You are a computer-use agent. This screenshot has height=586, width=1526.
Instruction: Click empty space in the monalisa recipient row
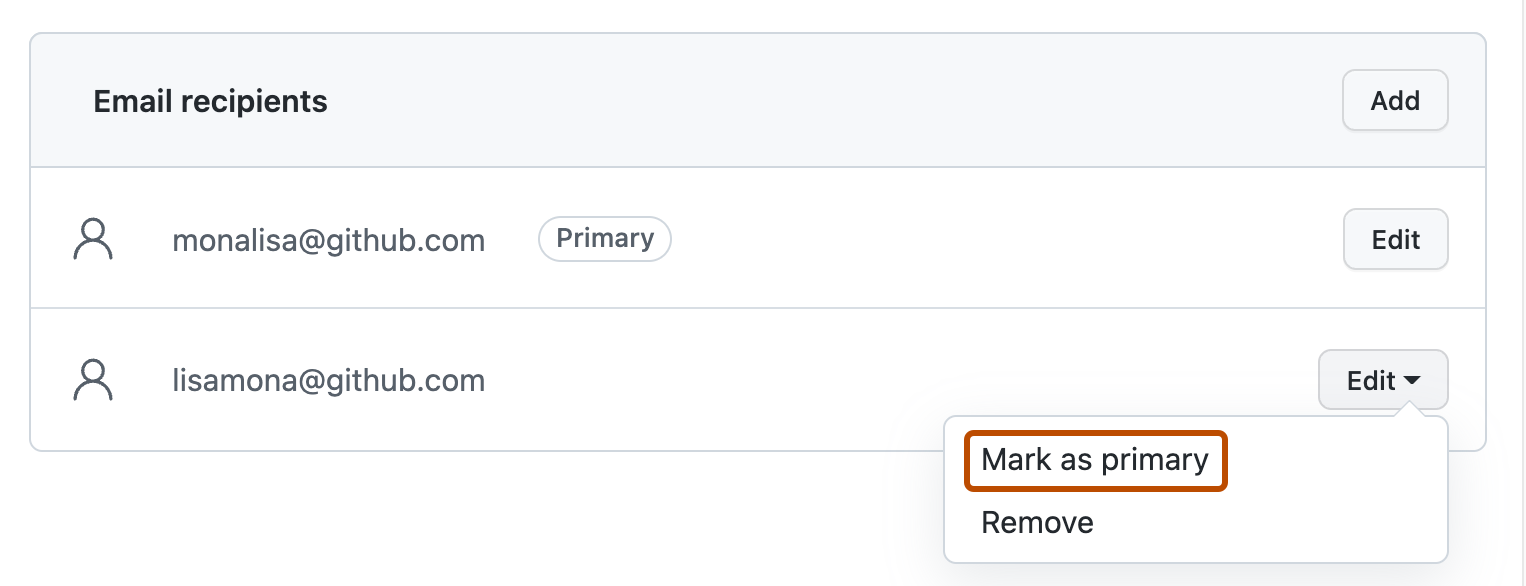pos(1000,240)
